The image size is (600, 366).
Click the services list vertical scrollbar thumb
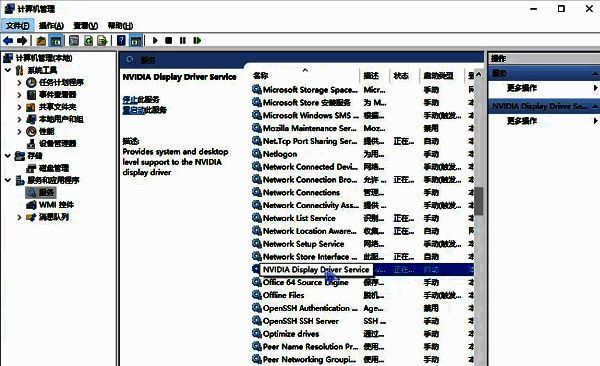click(478, 201)
